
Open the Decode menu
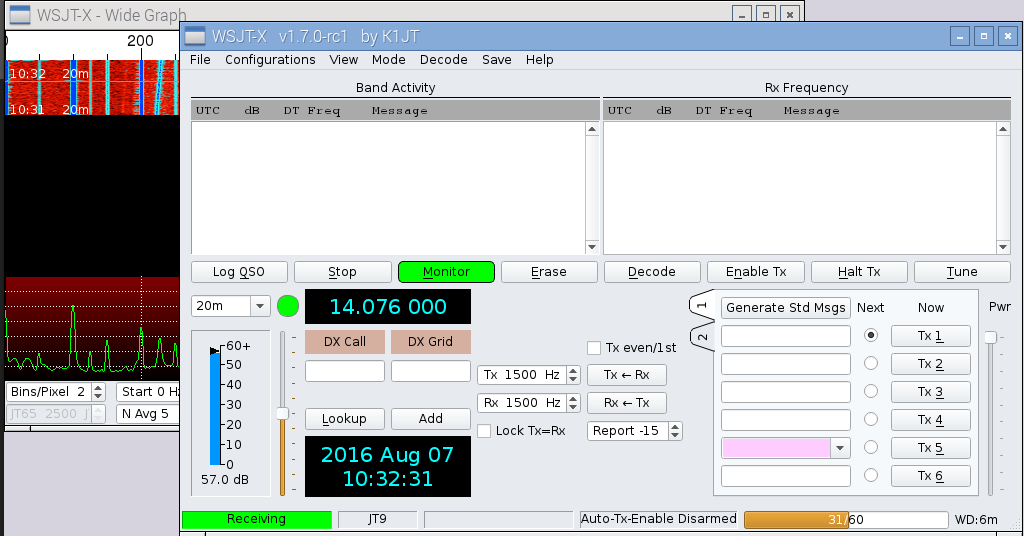(443, 59)
